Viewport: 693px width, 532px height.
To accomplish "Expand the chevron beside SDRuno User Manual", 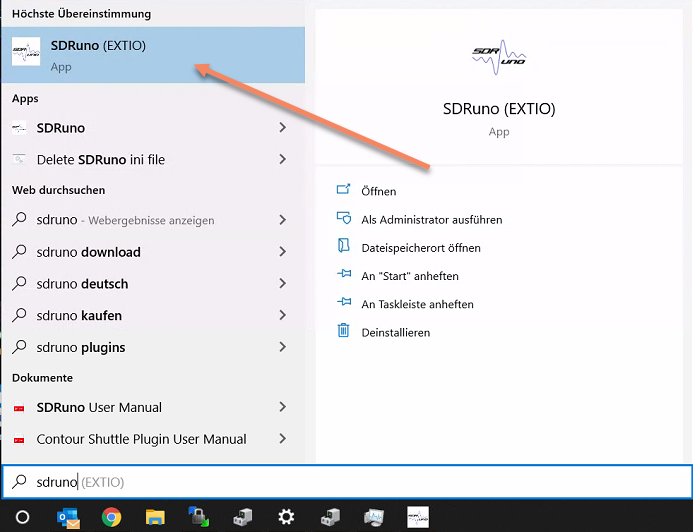I will 282,407.
